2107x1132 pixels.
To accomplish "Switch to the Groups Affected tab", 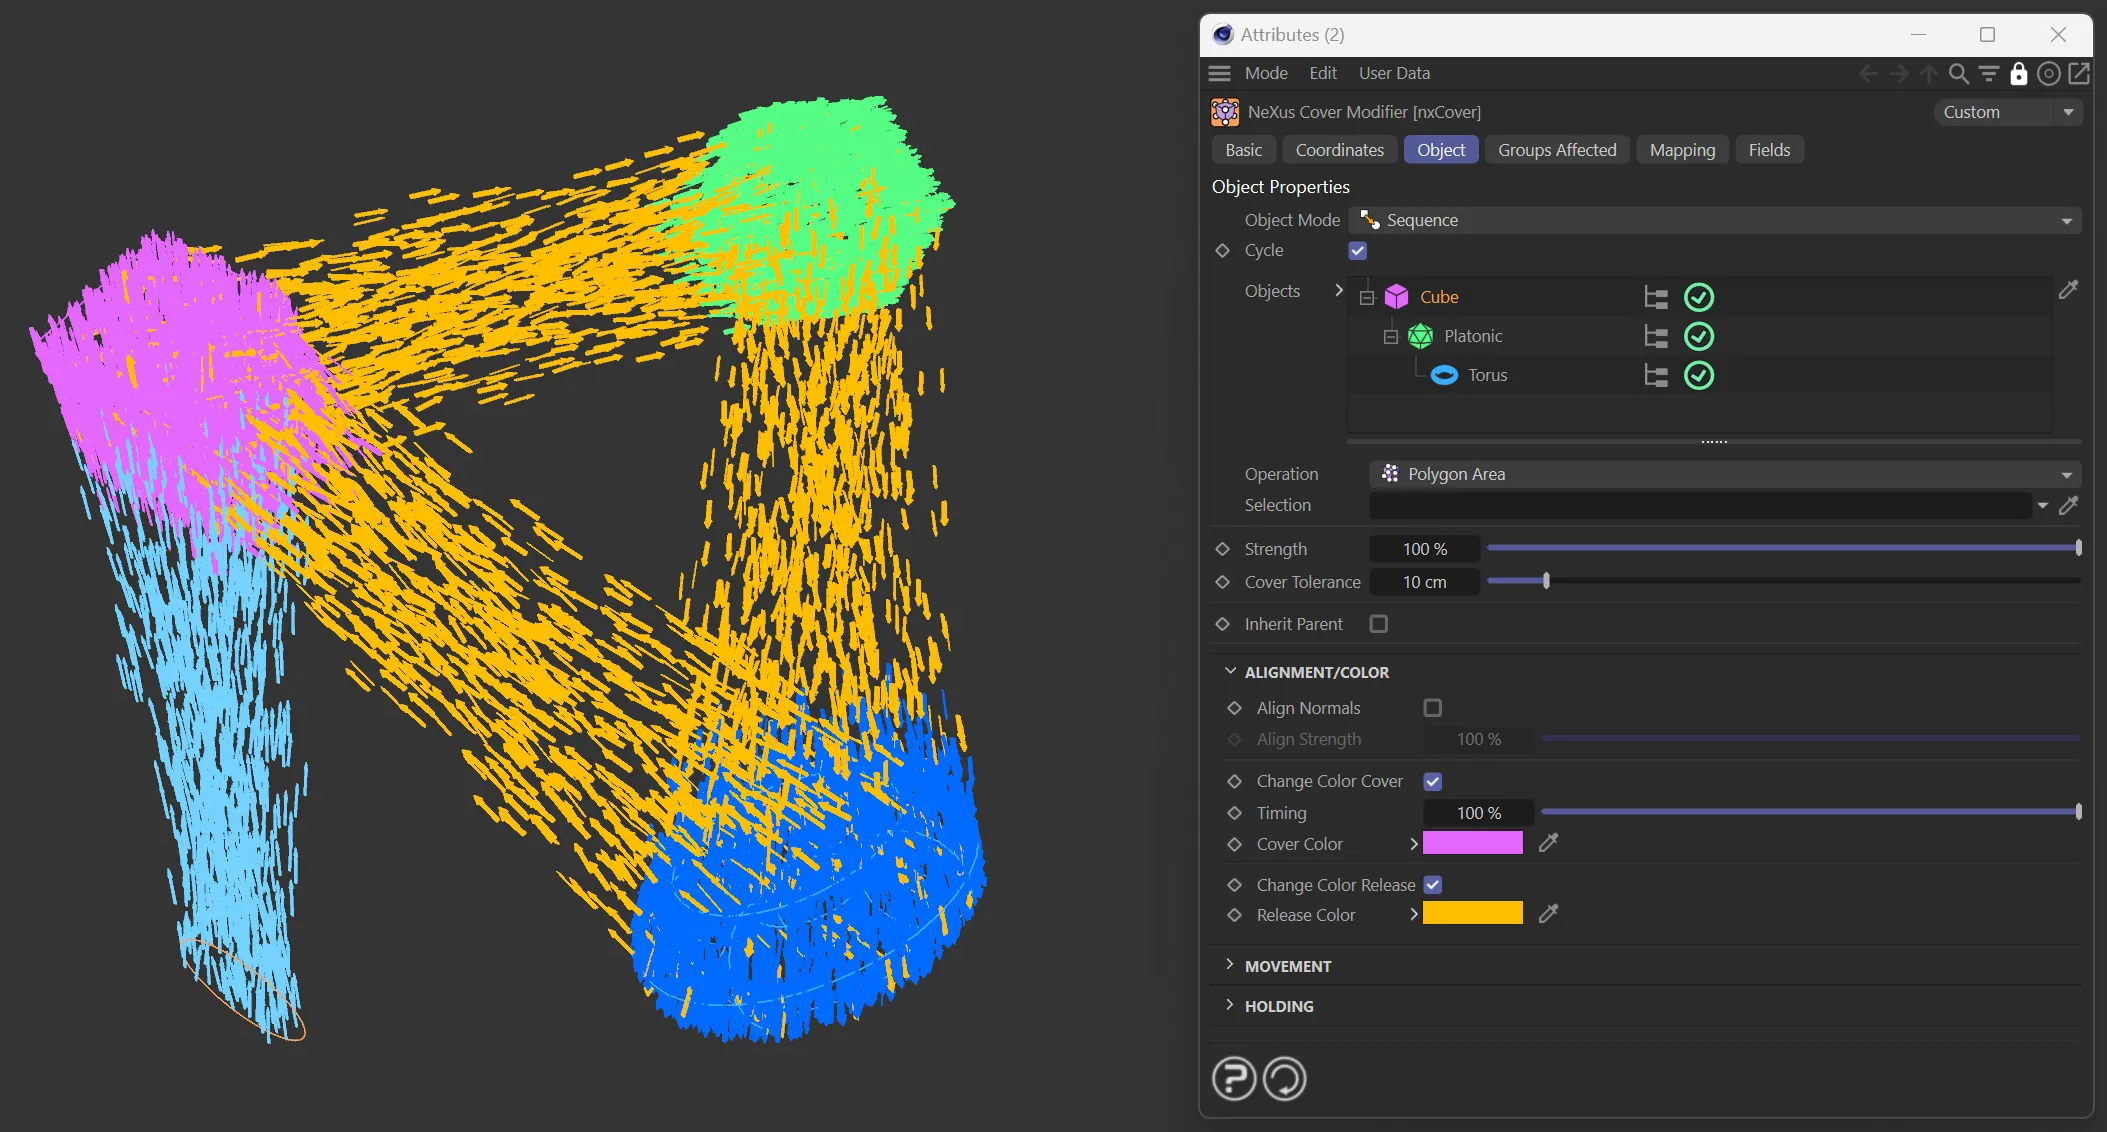I will click(x=1556, y=150).
